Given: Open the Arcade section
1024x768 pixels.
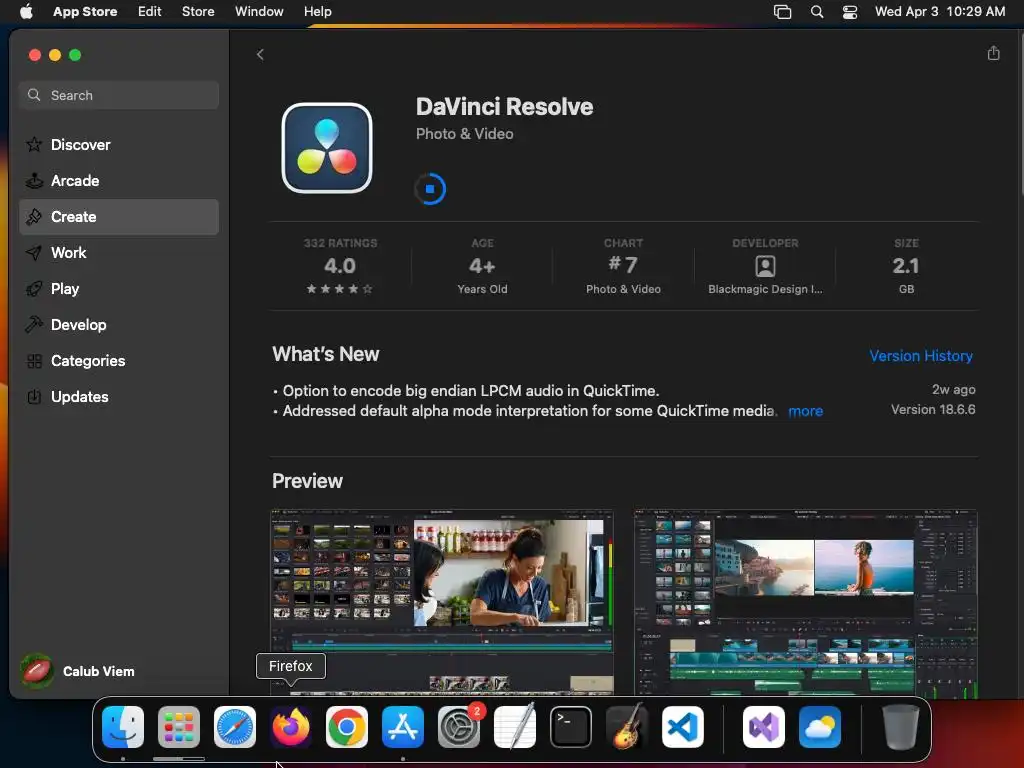Looking at the screenshot, I should tap(119, 180).
